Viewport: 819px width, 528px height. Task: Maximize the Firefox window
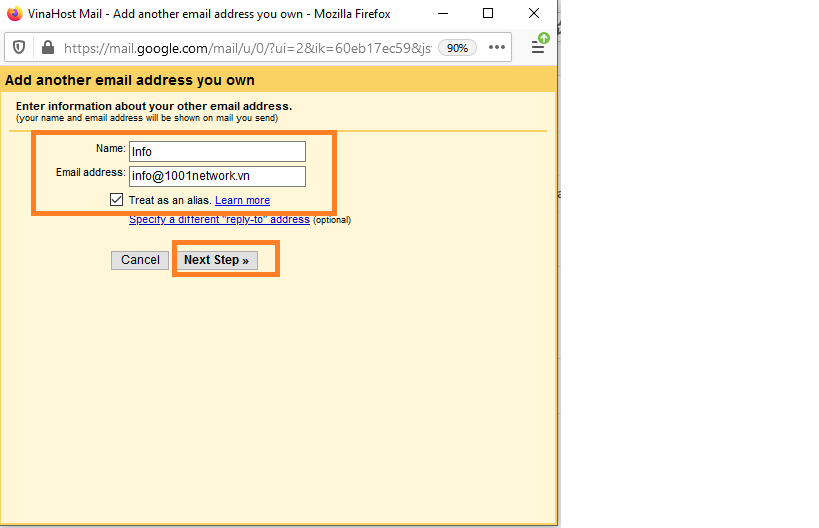488,14
